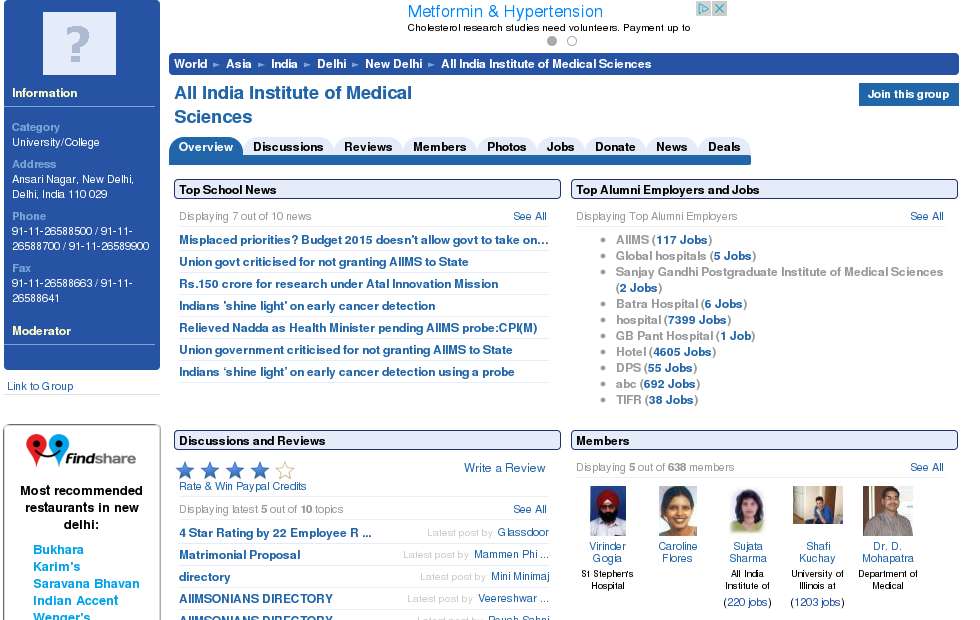
Task: Open the Reviews tab
Action: [368, 147]
